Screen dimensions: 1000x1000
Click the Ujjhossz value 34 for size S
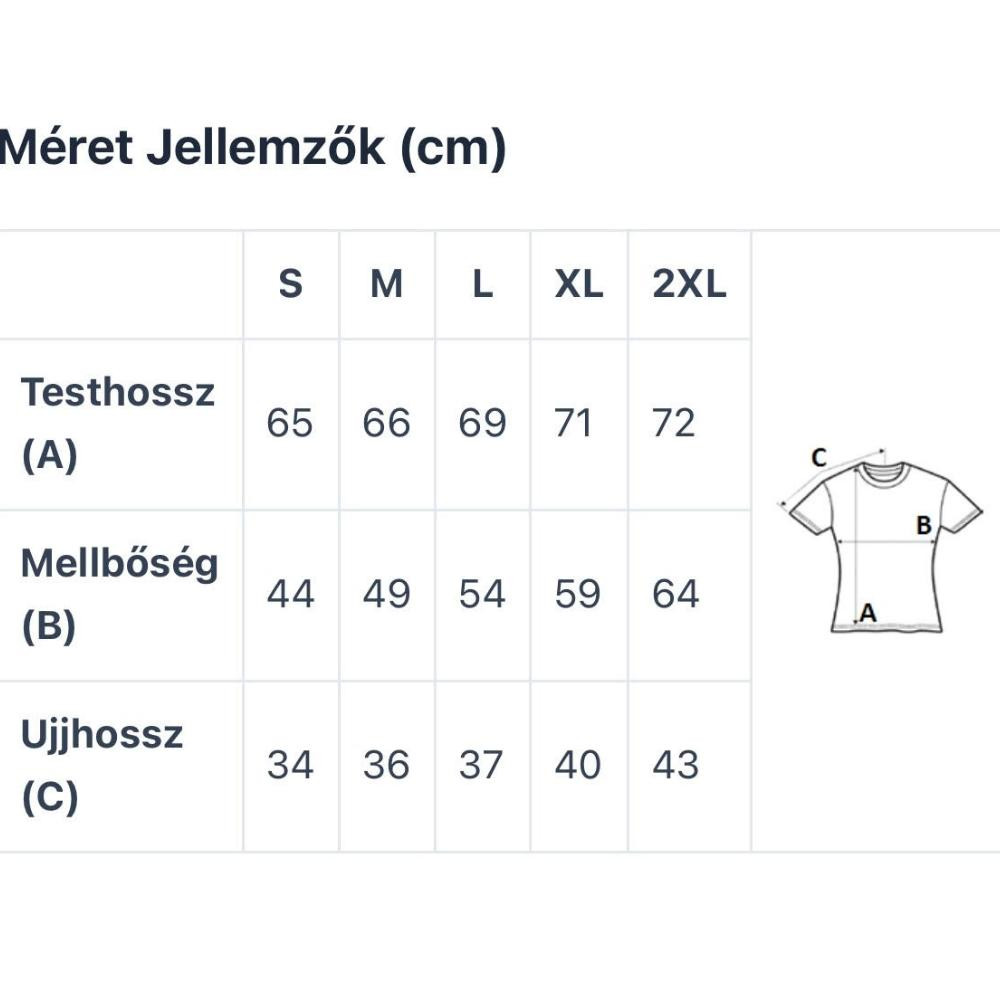tap(290, 765)
